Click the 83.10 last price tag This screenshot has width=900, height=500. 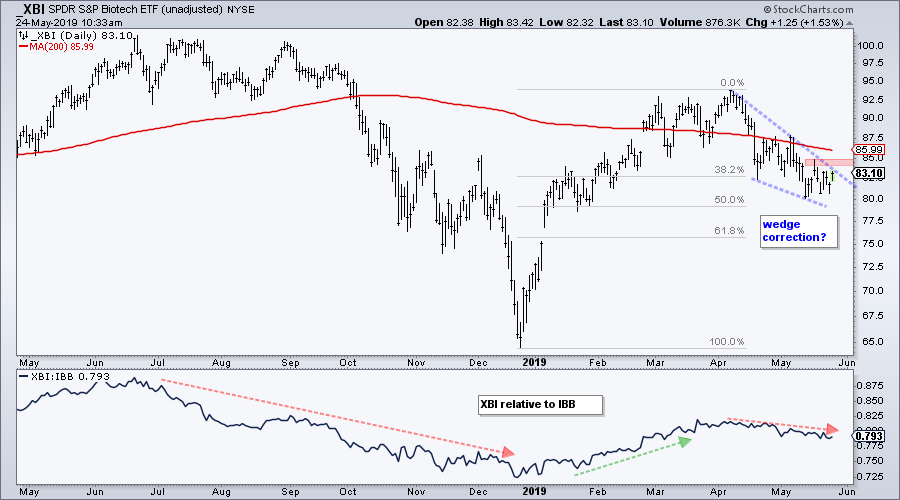point(868,173)
